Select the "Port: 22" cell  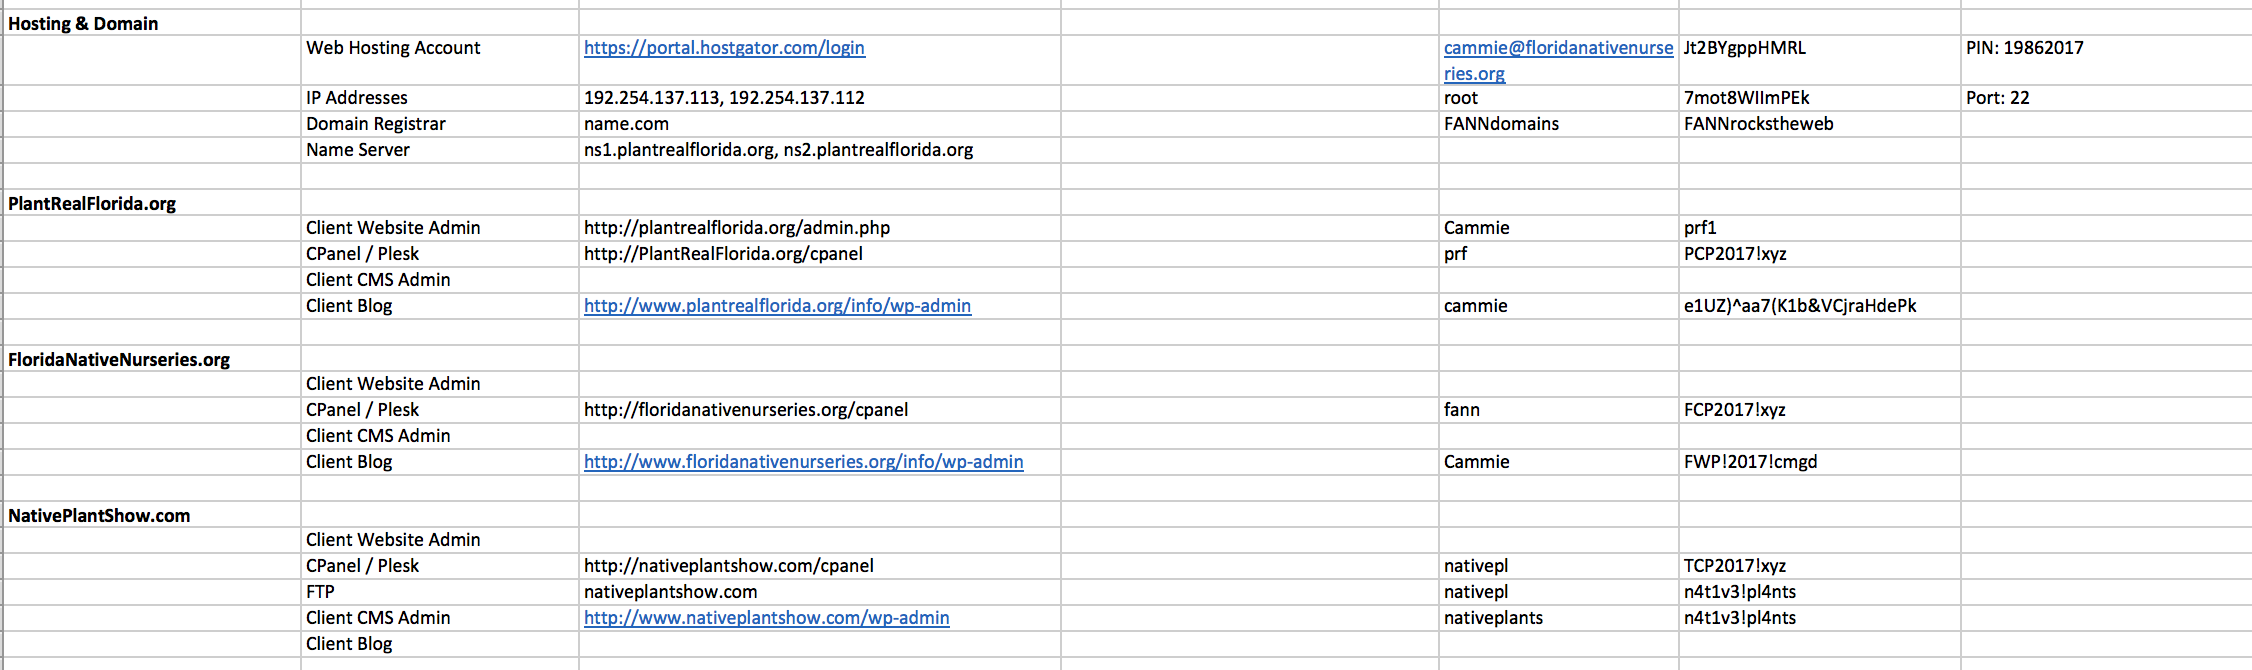pyautogui.click(x=1998, y=98)
